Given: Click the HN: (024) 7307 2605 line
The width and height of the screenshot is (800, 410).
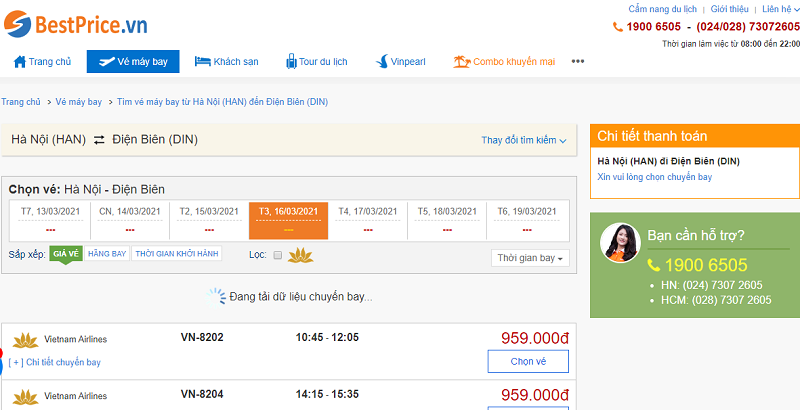Looking at the screenshot, I should tap(712, 285).
